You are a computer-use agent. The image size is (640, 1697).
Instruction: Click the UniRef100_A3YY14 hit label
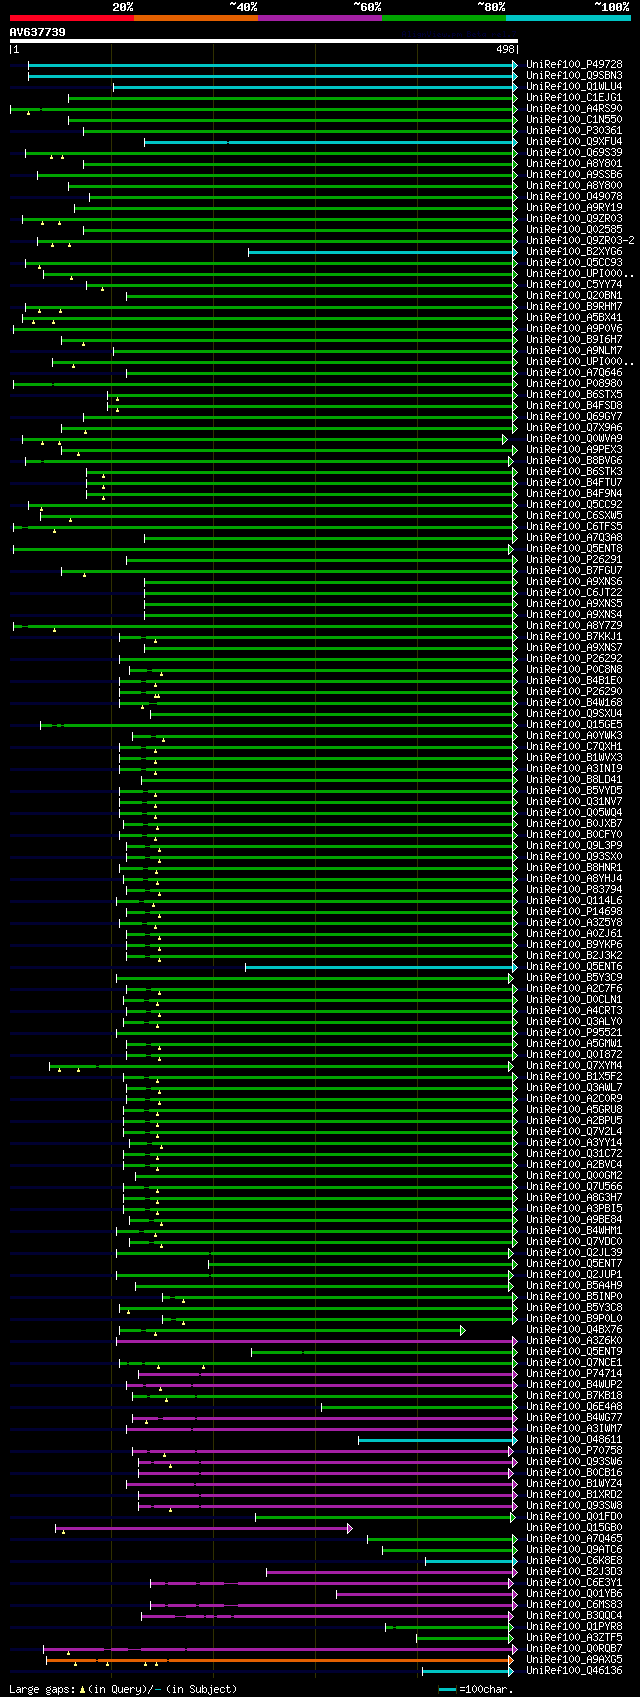point(574,1142)
